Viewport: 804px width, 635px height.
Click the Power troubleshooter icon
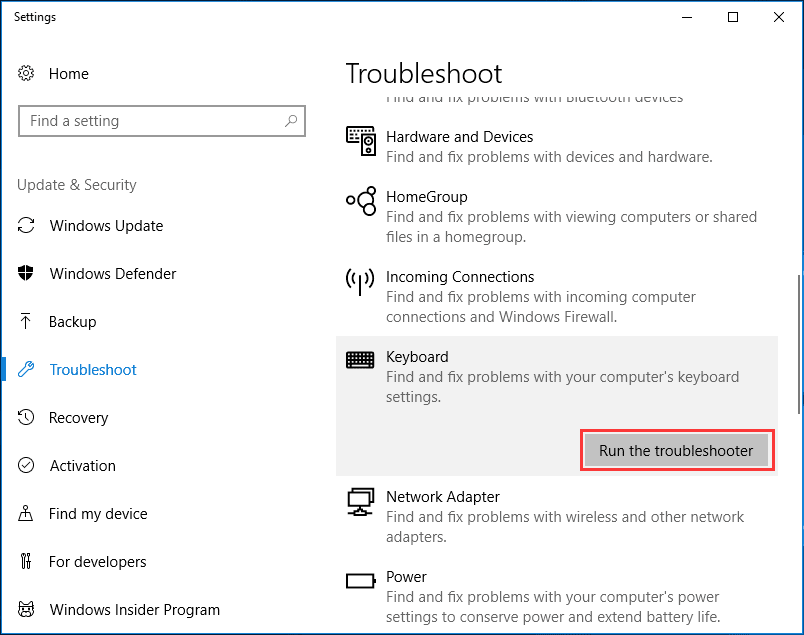(360, 578)
